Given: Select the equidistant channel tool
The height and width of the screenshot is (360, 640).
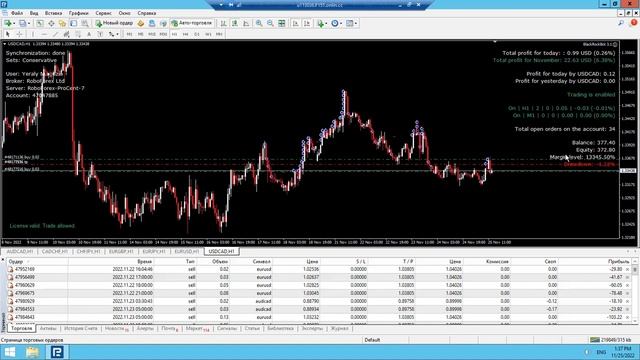Looking at the screenshot, I should click(x=66, y=34).
